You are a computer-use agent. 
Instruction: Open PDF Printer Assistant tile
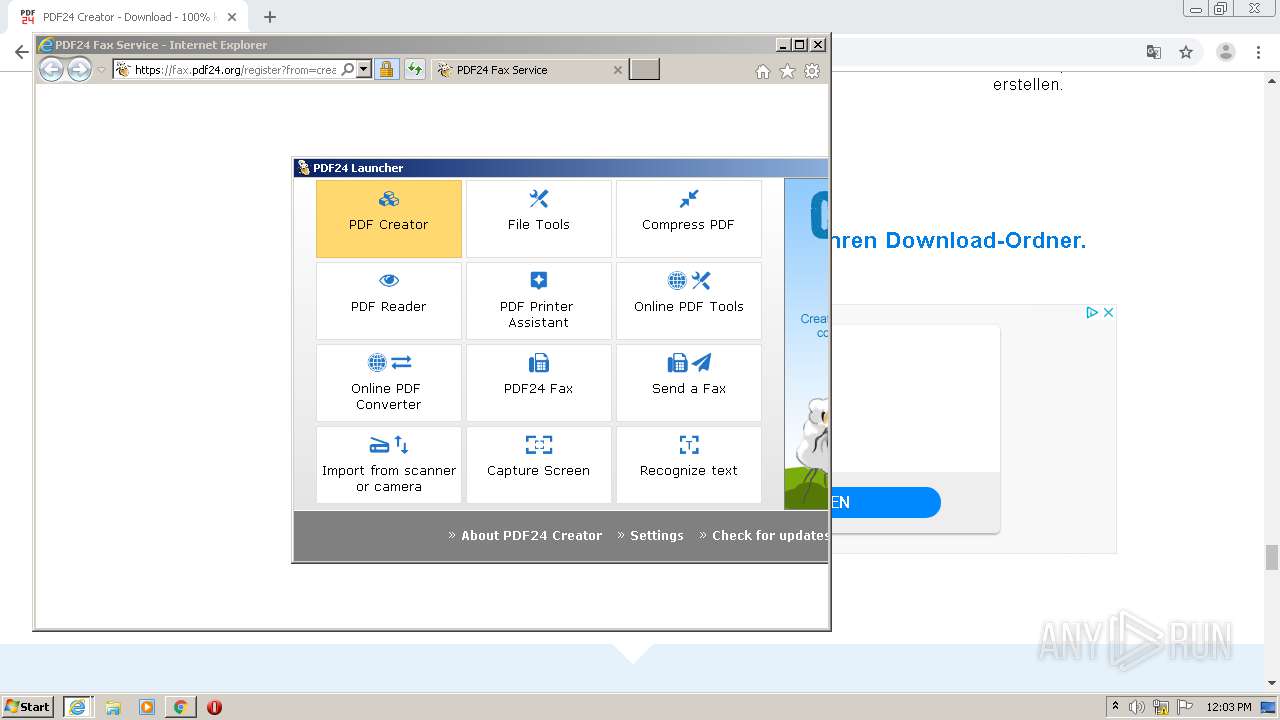[x=539, y=301]
